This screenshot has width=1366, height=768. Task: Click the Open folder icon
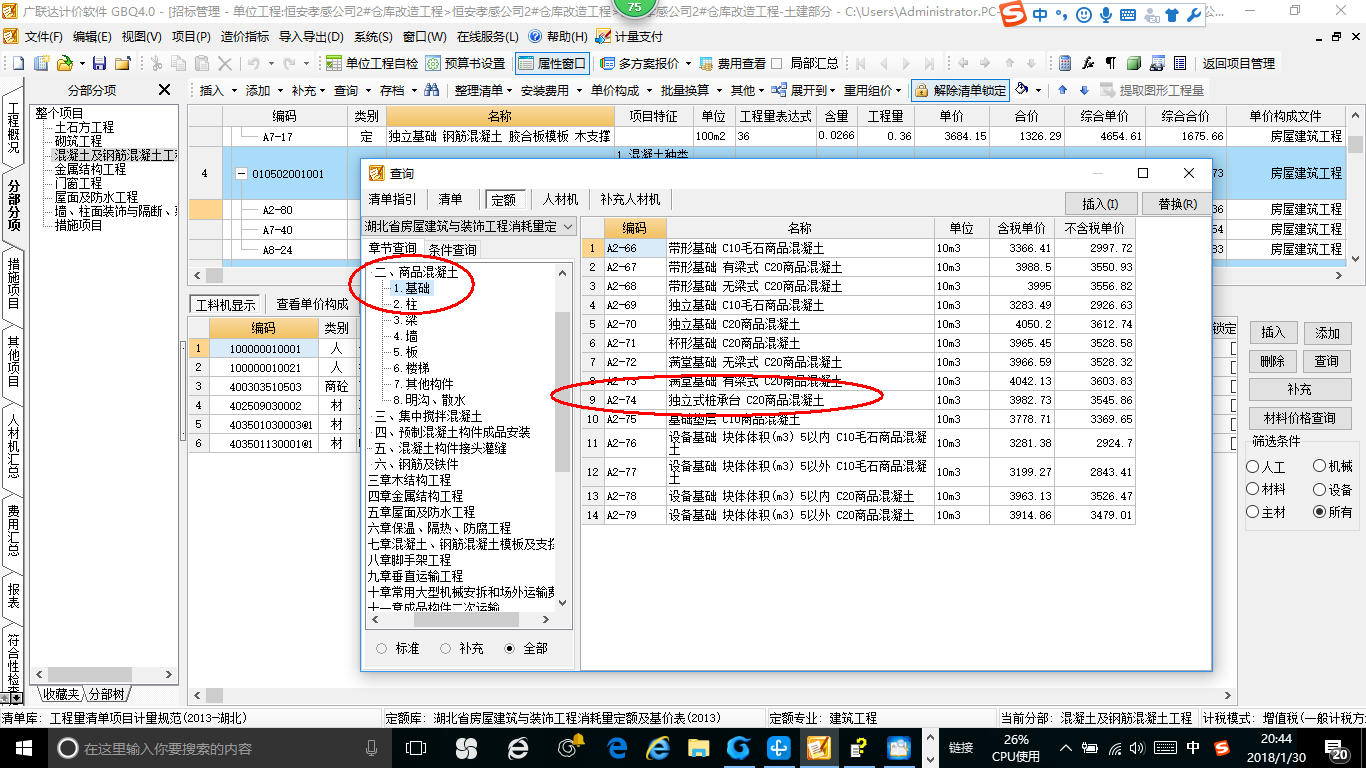click(64, 63)
